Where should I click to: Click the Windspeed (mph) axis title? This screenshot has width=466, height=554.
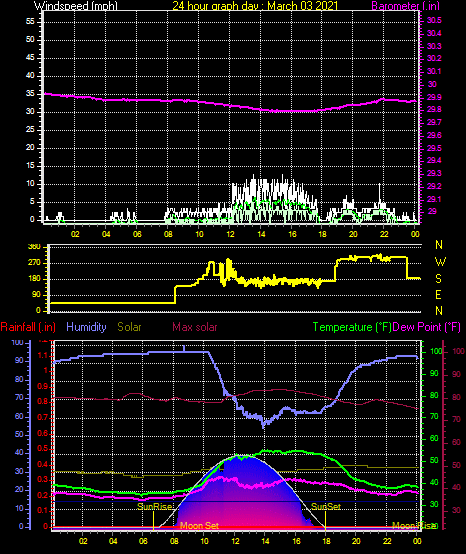[76, 5]
